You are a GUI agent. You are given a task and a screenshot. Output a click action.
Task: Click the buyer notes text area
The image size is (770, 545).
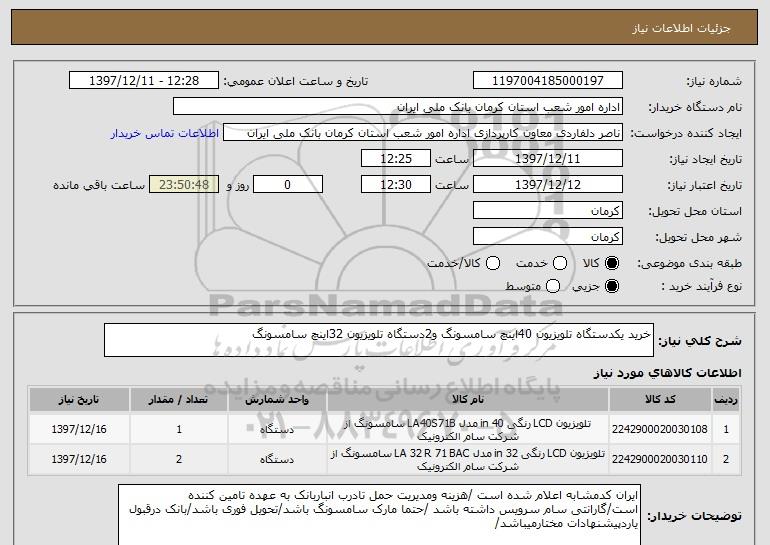[x=379, y=516]
